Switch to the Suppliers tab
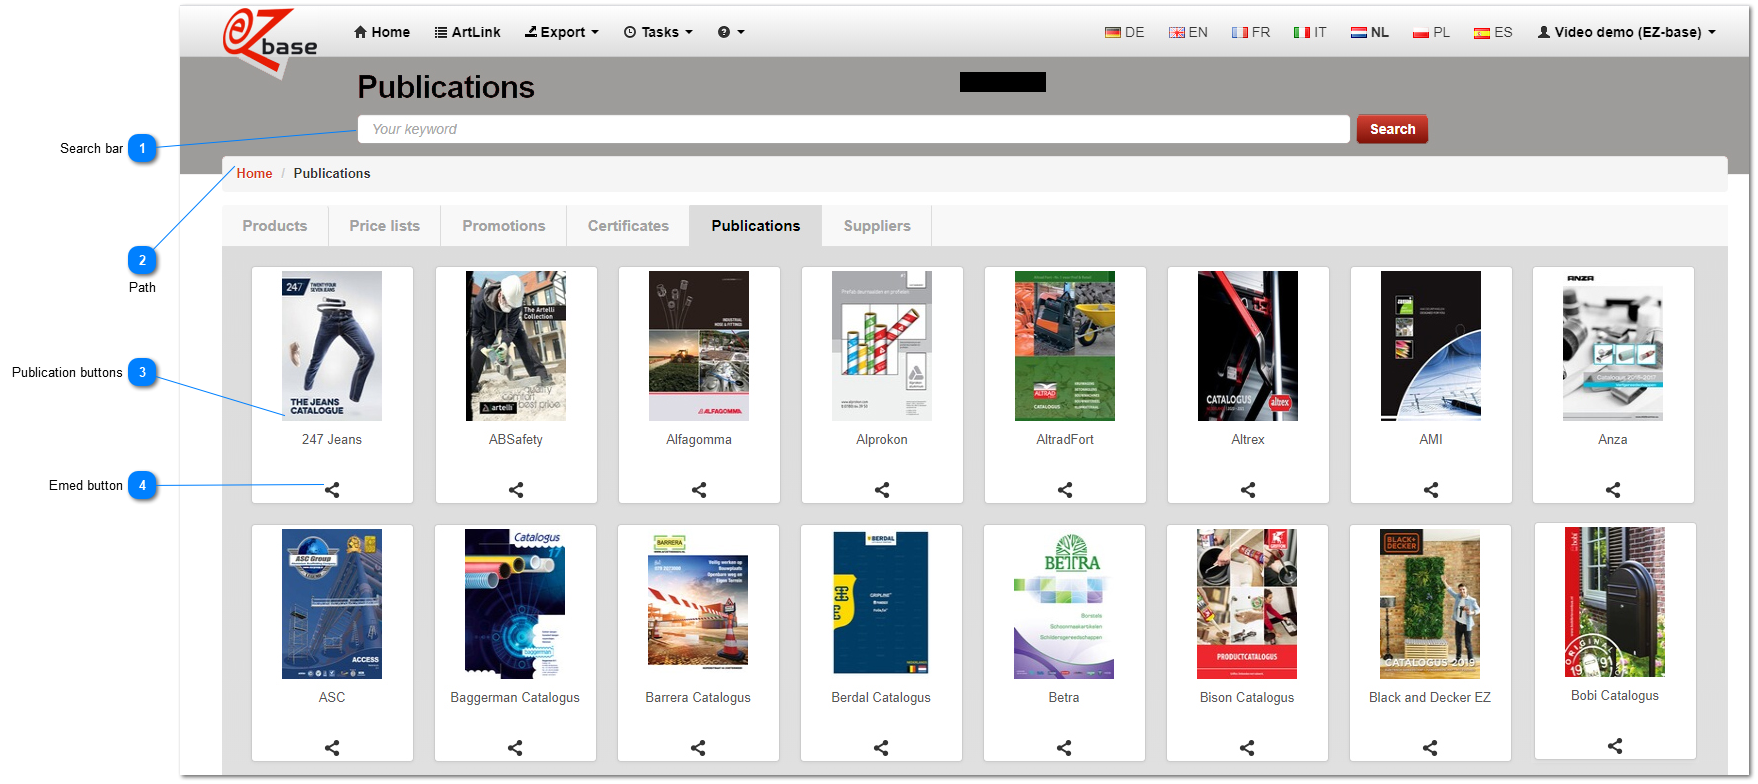This screenshot has height=784, width=1758. click(877, 226)
